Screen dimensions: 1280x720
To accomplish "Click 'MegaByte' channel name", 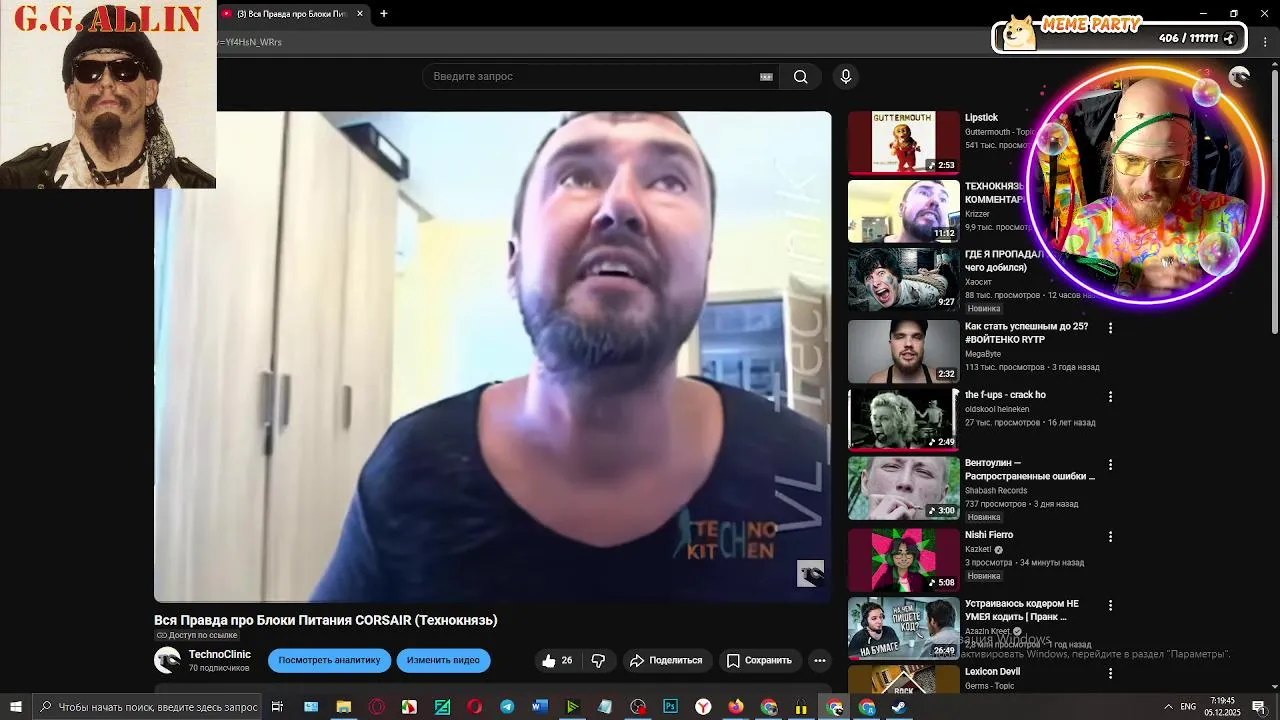I will [x=983, y=354].
